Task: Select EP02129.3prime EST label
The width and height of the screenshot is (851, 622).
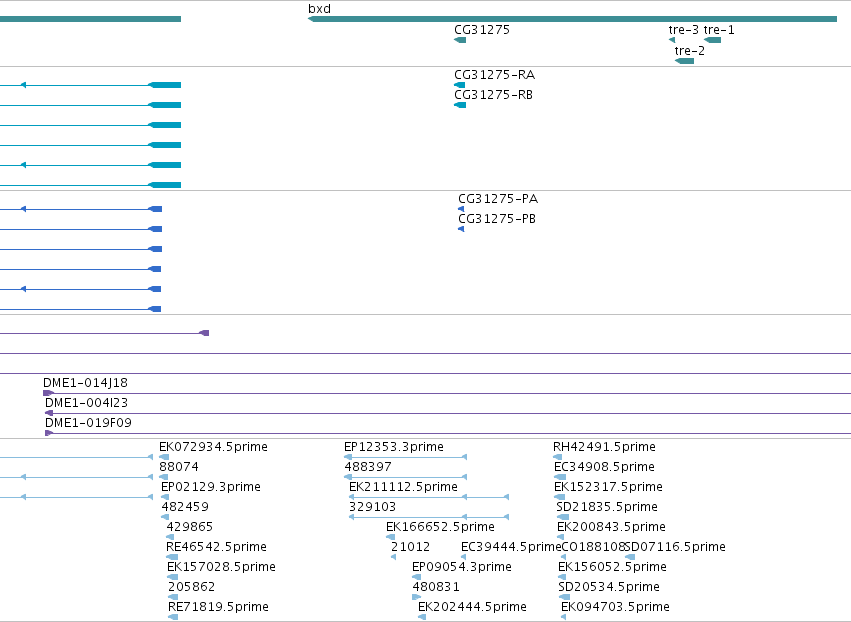Action: 211,487
